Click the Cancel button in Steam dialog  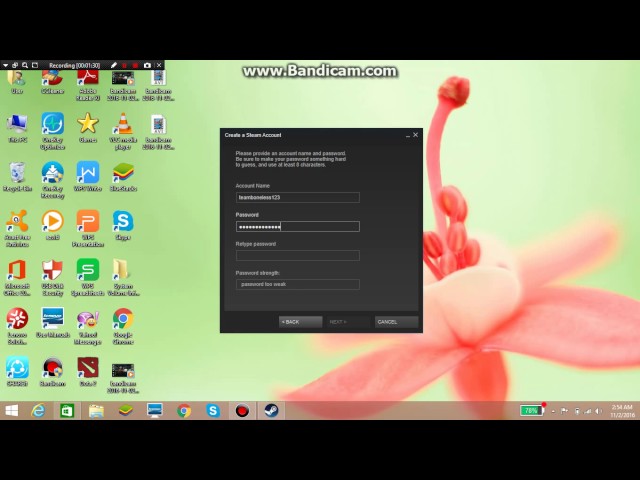(396, 322)
